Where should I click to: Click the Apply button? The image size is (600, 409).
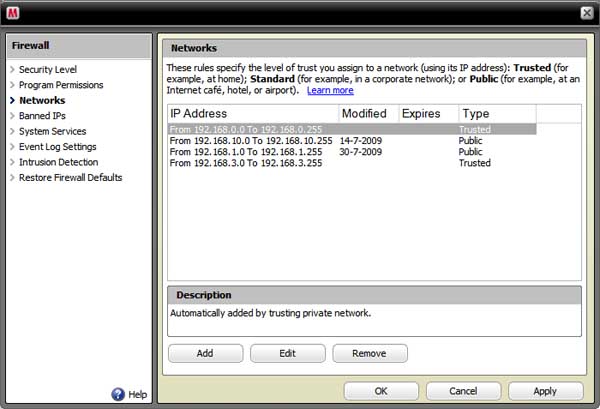pyautogui.click(x=545, y=390)
